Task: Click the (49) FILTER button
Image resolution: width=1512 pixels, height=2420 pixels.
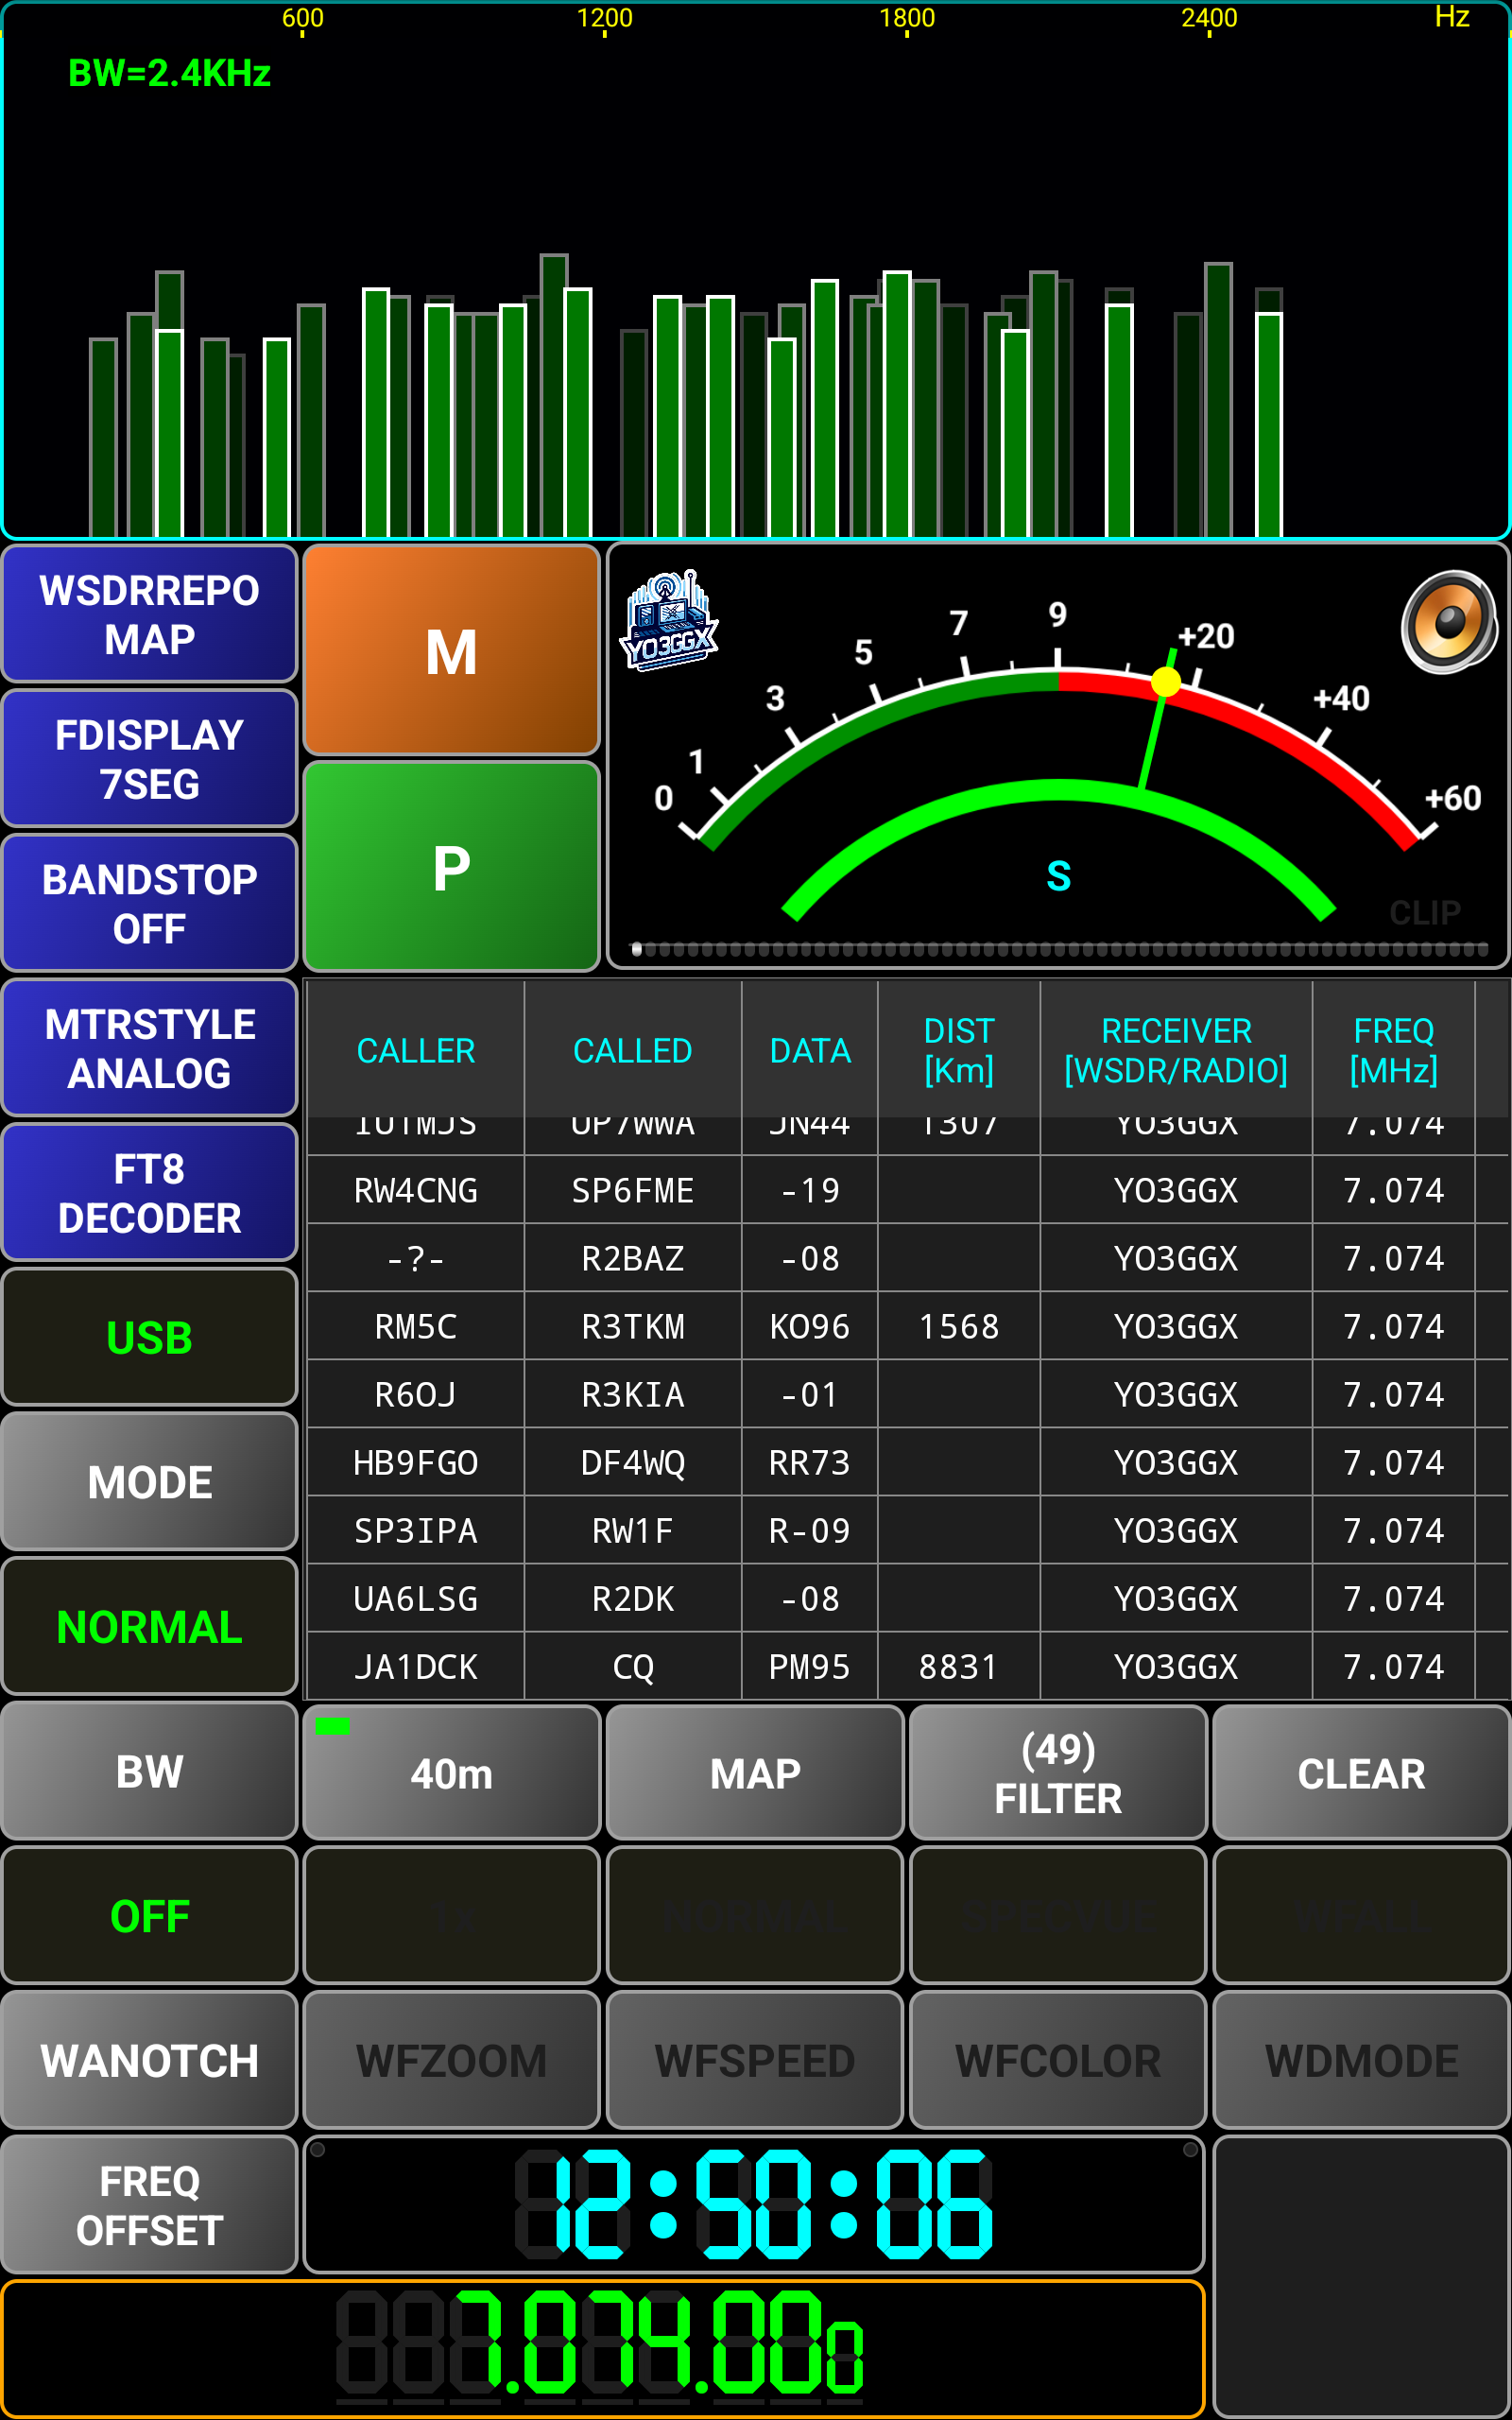Action: coord(1058,1774)
